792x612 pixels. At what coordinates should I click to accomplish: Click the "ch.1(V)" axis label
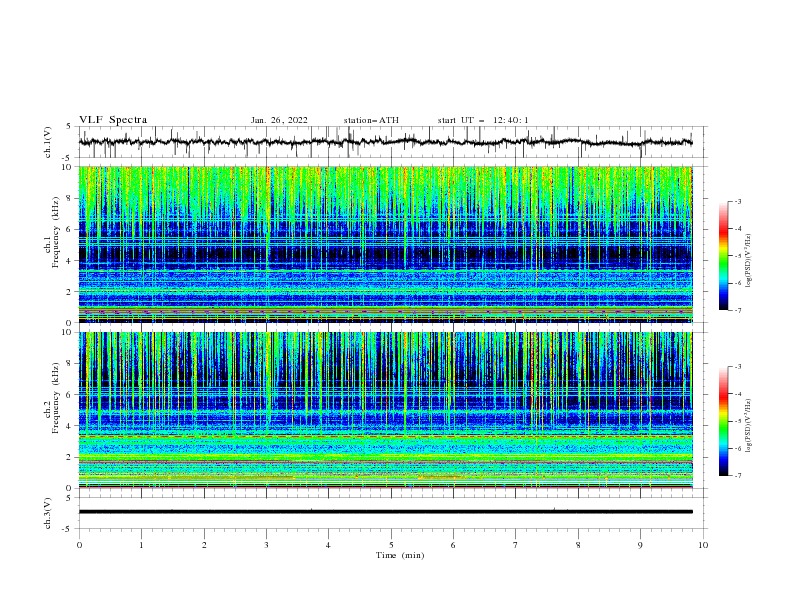48,142
